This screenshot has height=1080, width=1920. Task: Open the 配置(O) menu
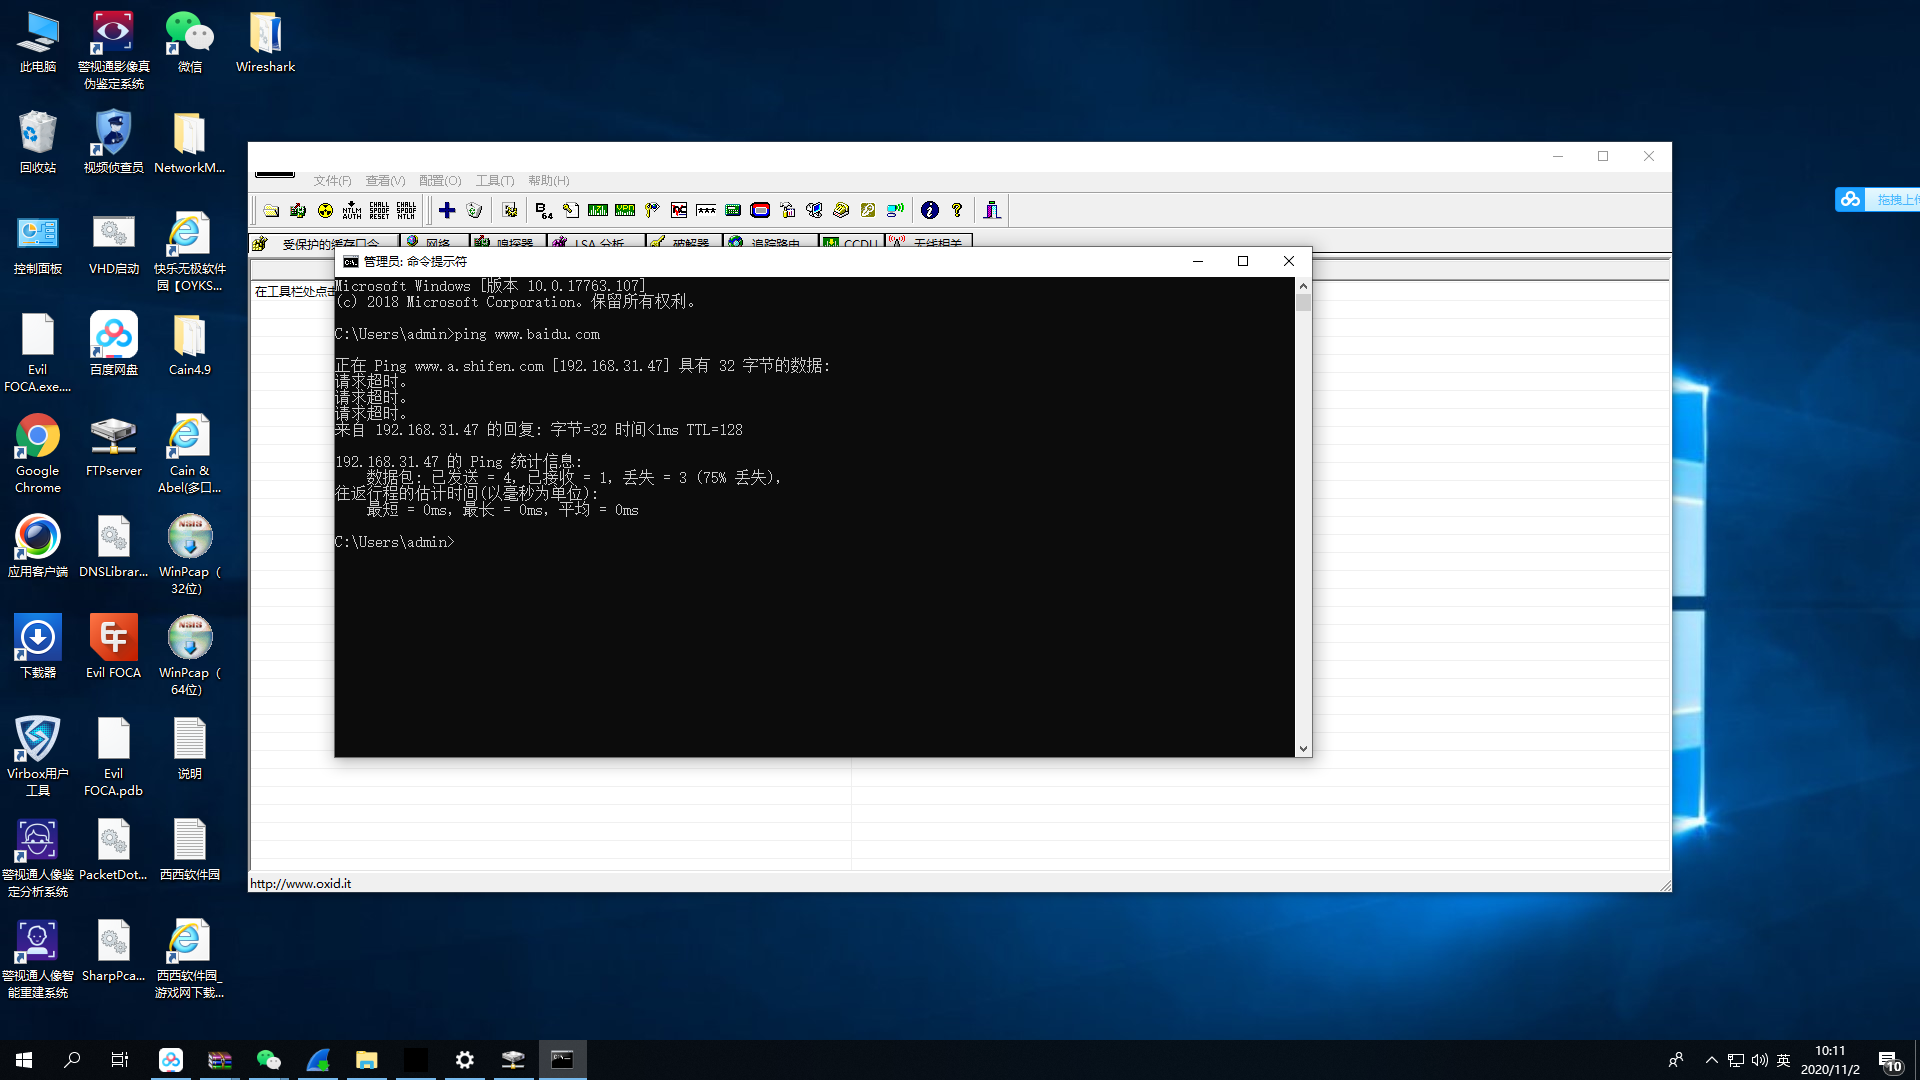pos(440,181)
